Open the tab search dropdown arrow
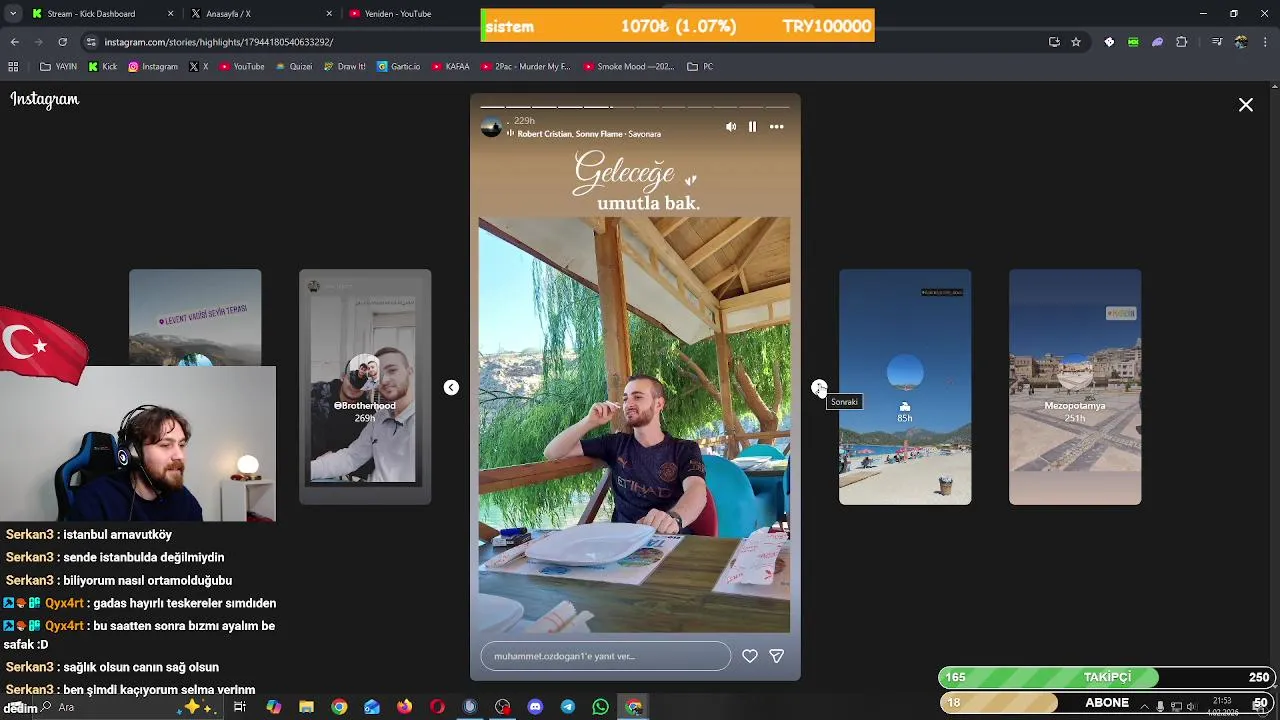This screenshot has height=720, width=1280. tap(13, 14)
